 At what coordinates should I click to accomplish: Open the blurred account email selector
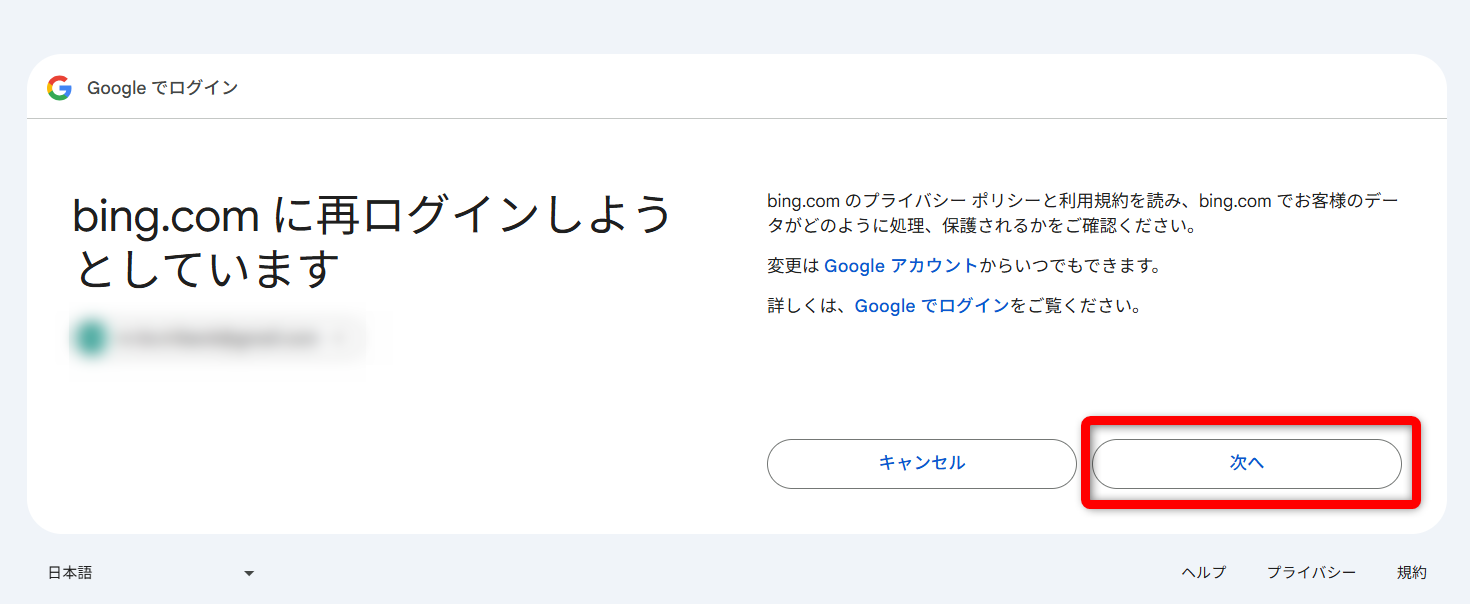pyautogui.click(x=216, y=339)
